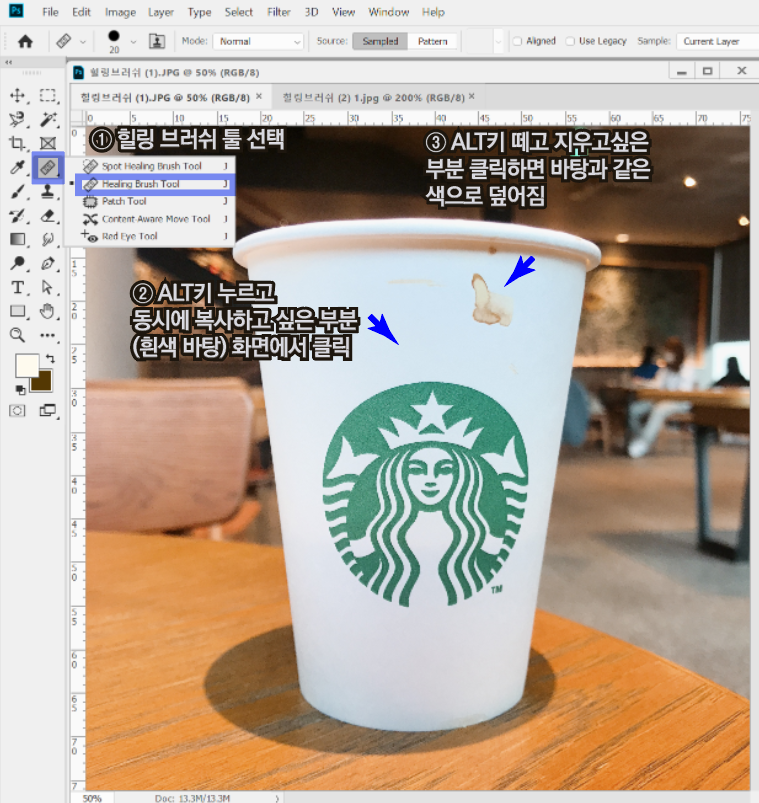Open the Image menu
Screen dimensions: 759x803
(120, 12)
